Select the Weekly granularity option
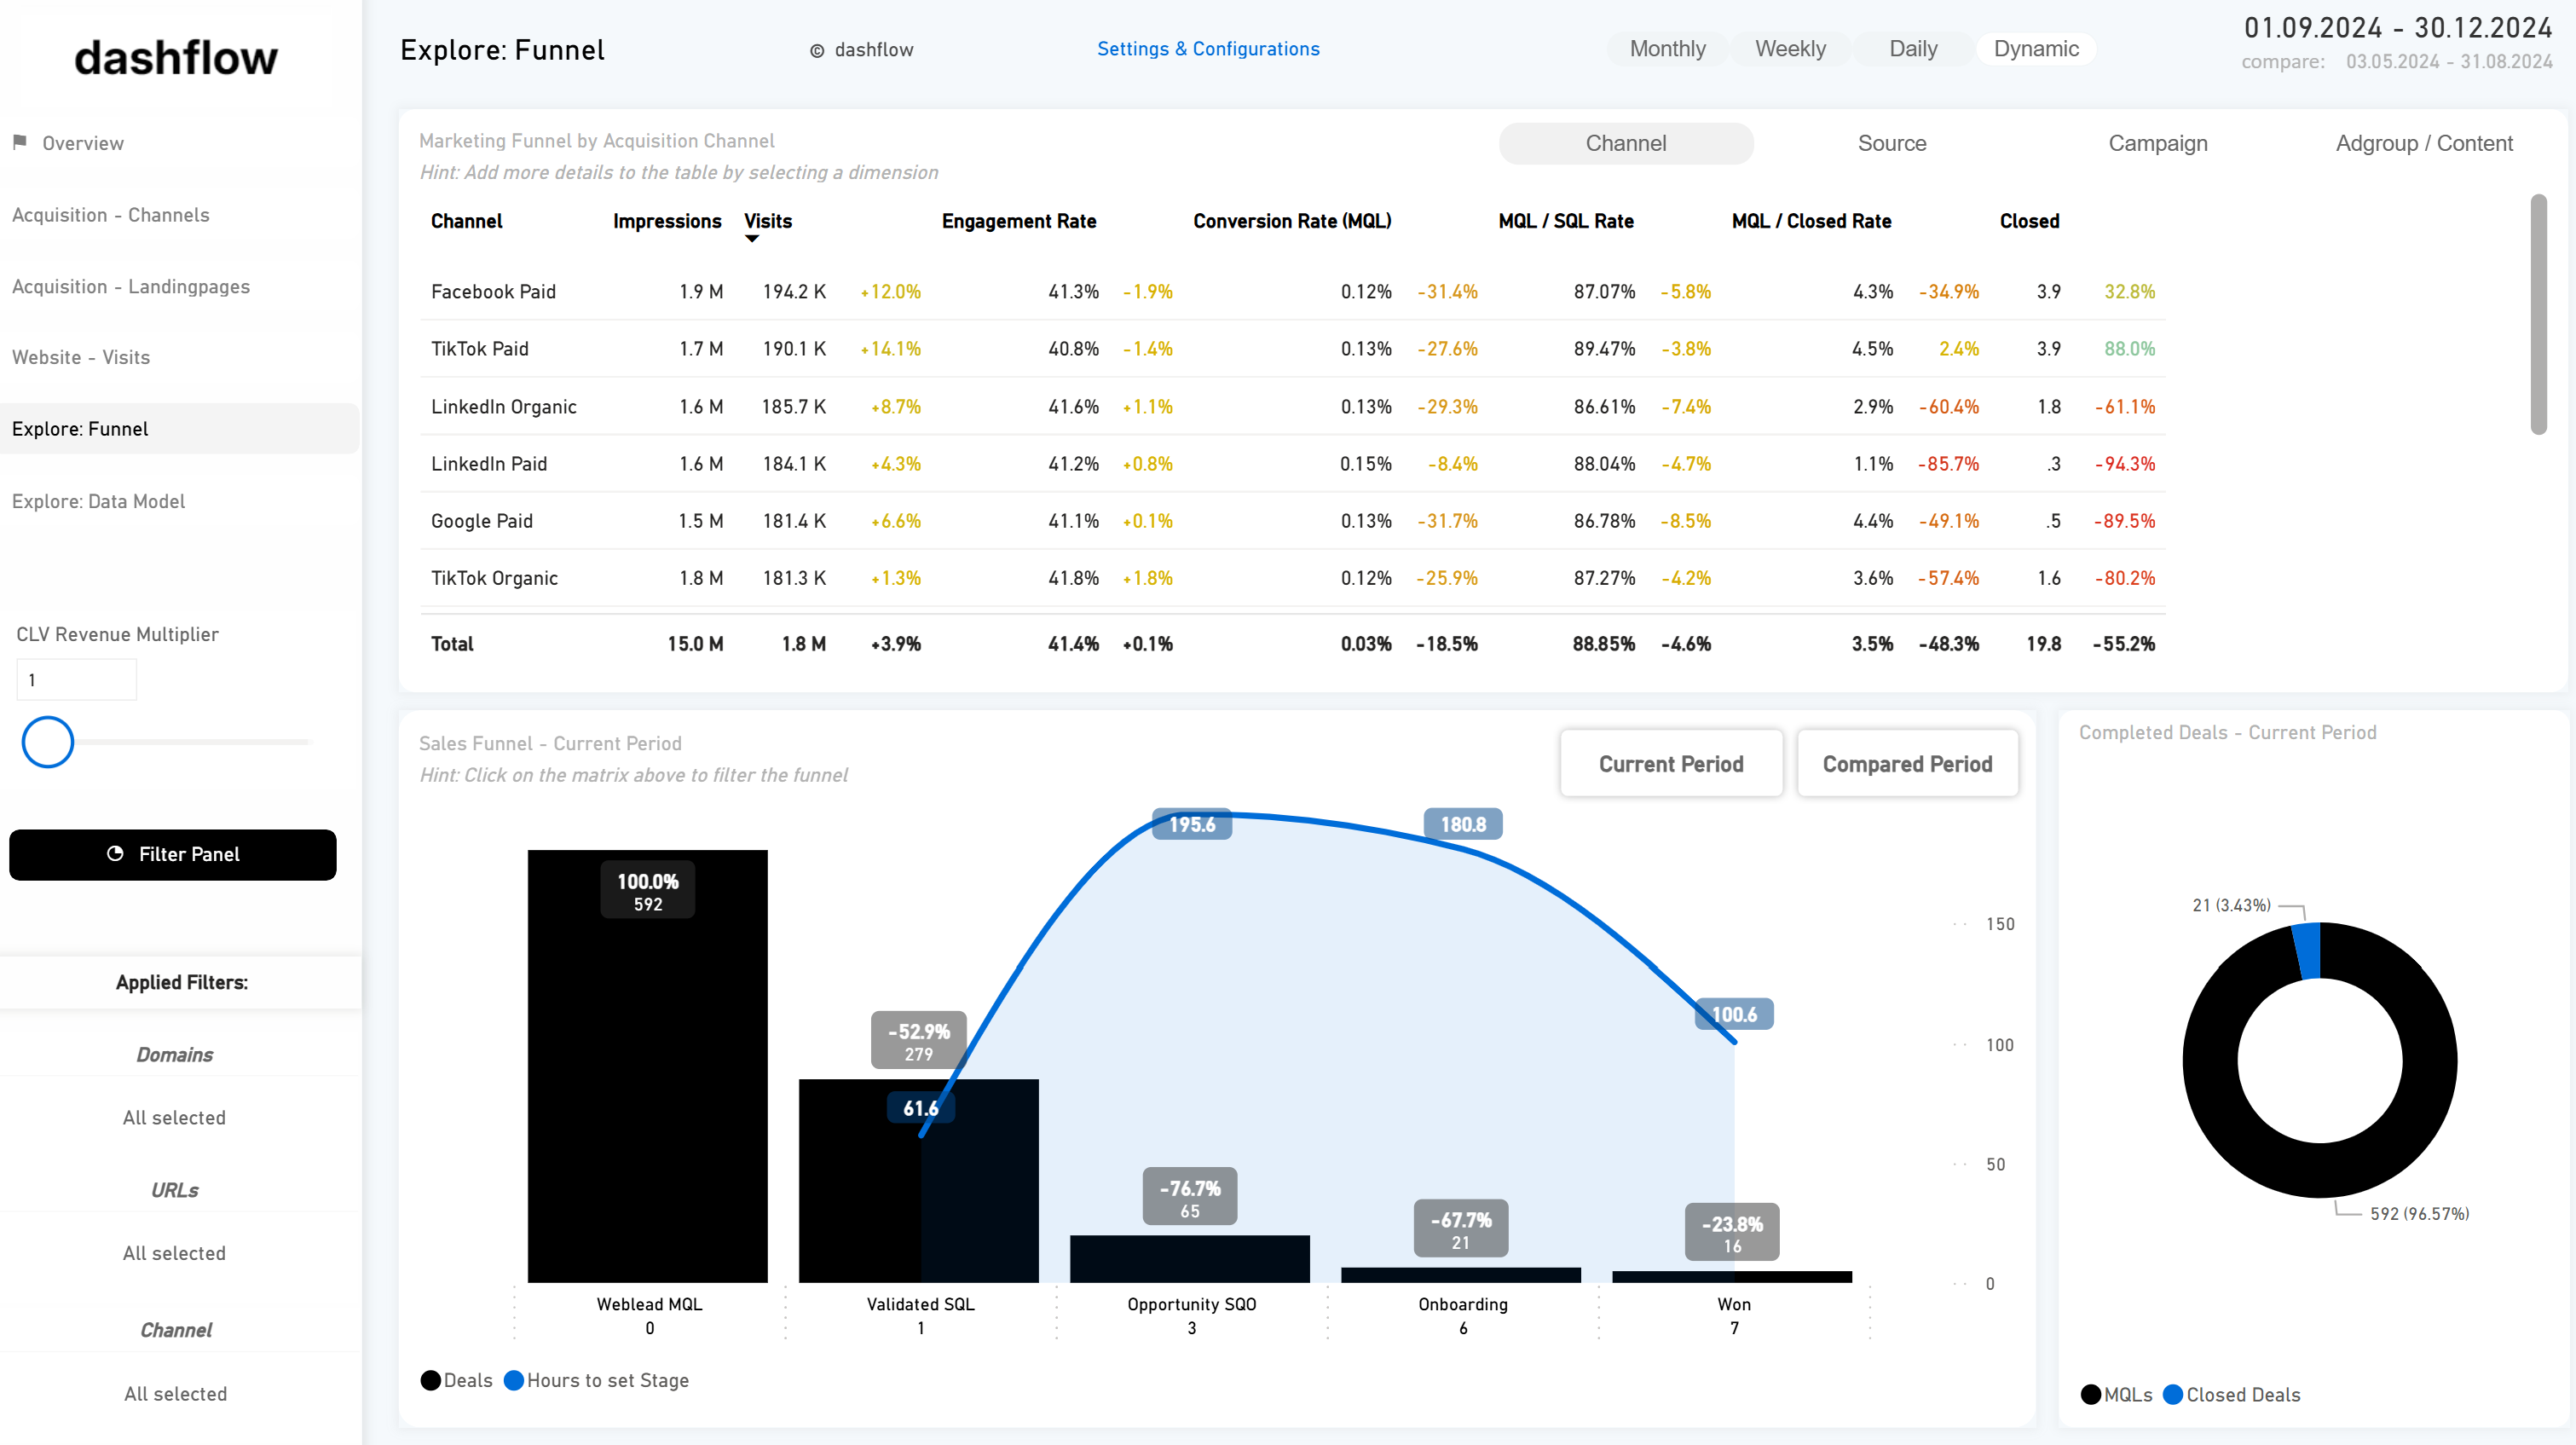The height and width of the screenshot is (1445, 2576). click(1790, 49)
